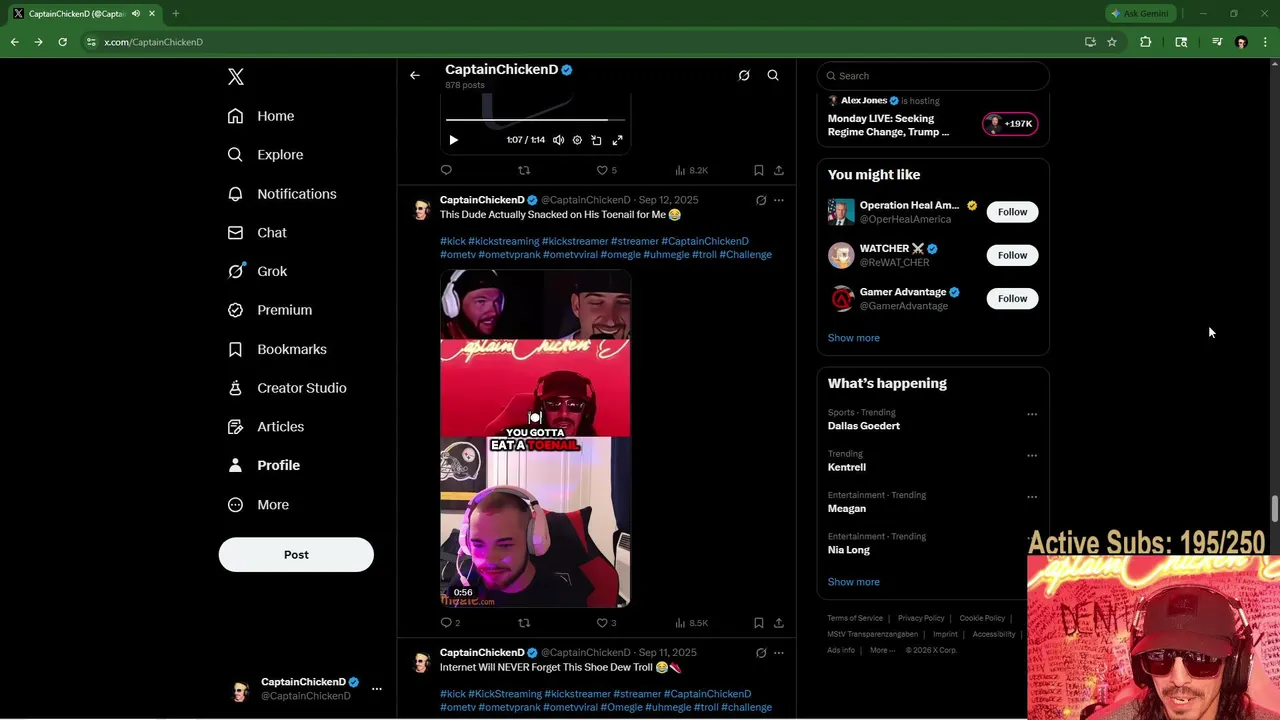This screenshot has width=1280, height=720.
Task: Bookmark the top video post
Action: coord(759,170)
